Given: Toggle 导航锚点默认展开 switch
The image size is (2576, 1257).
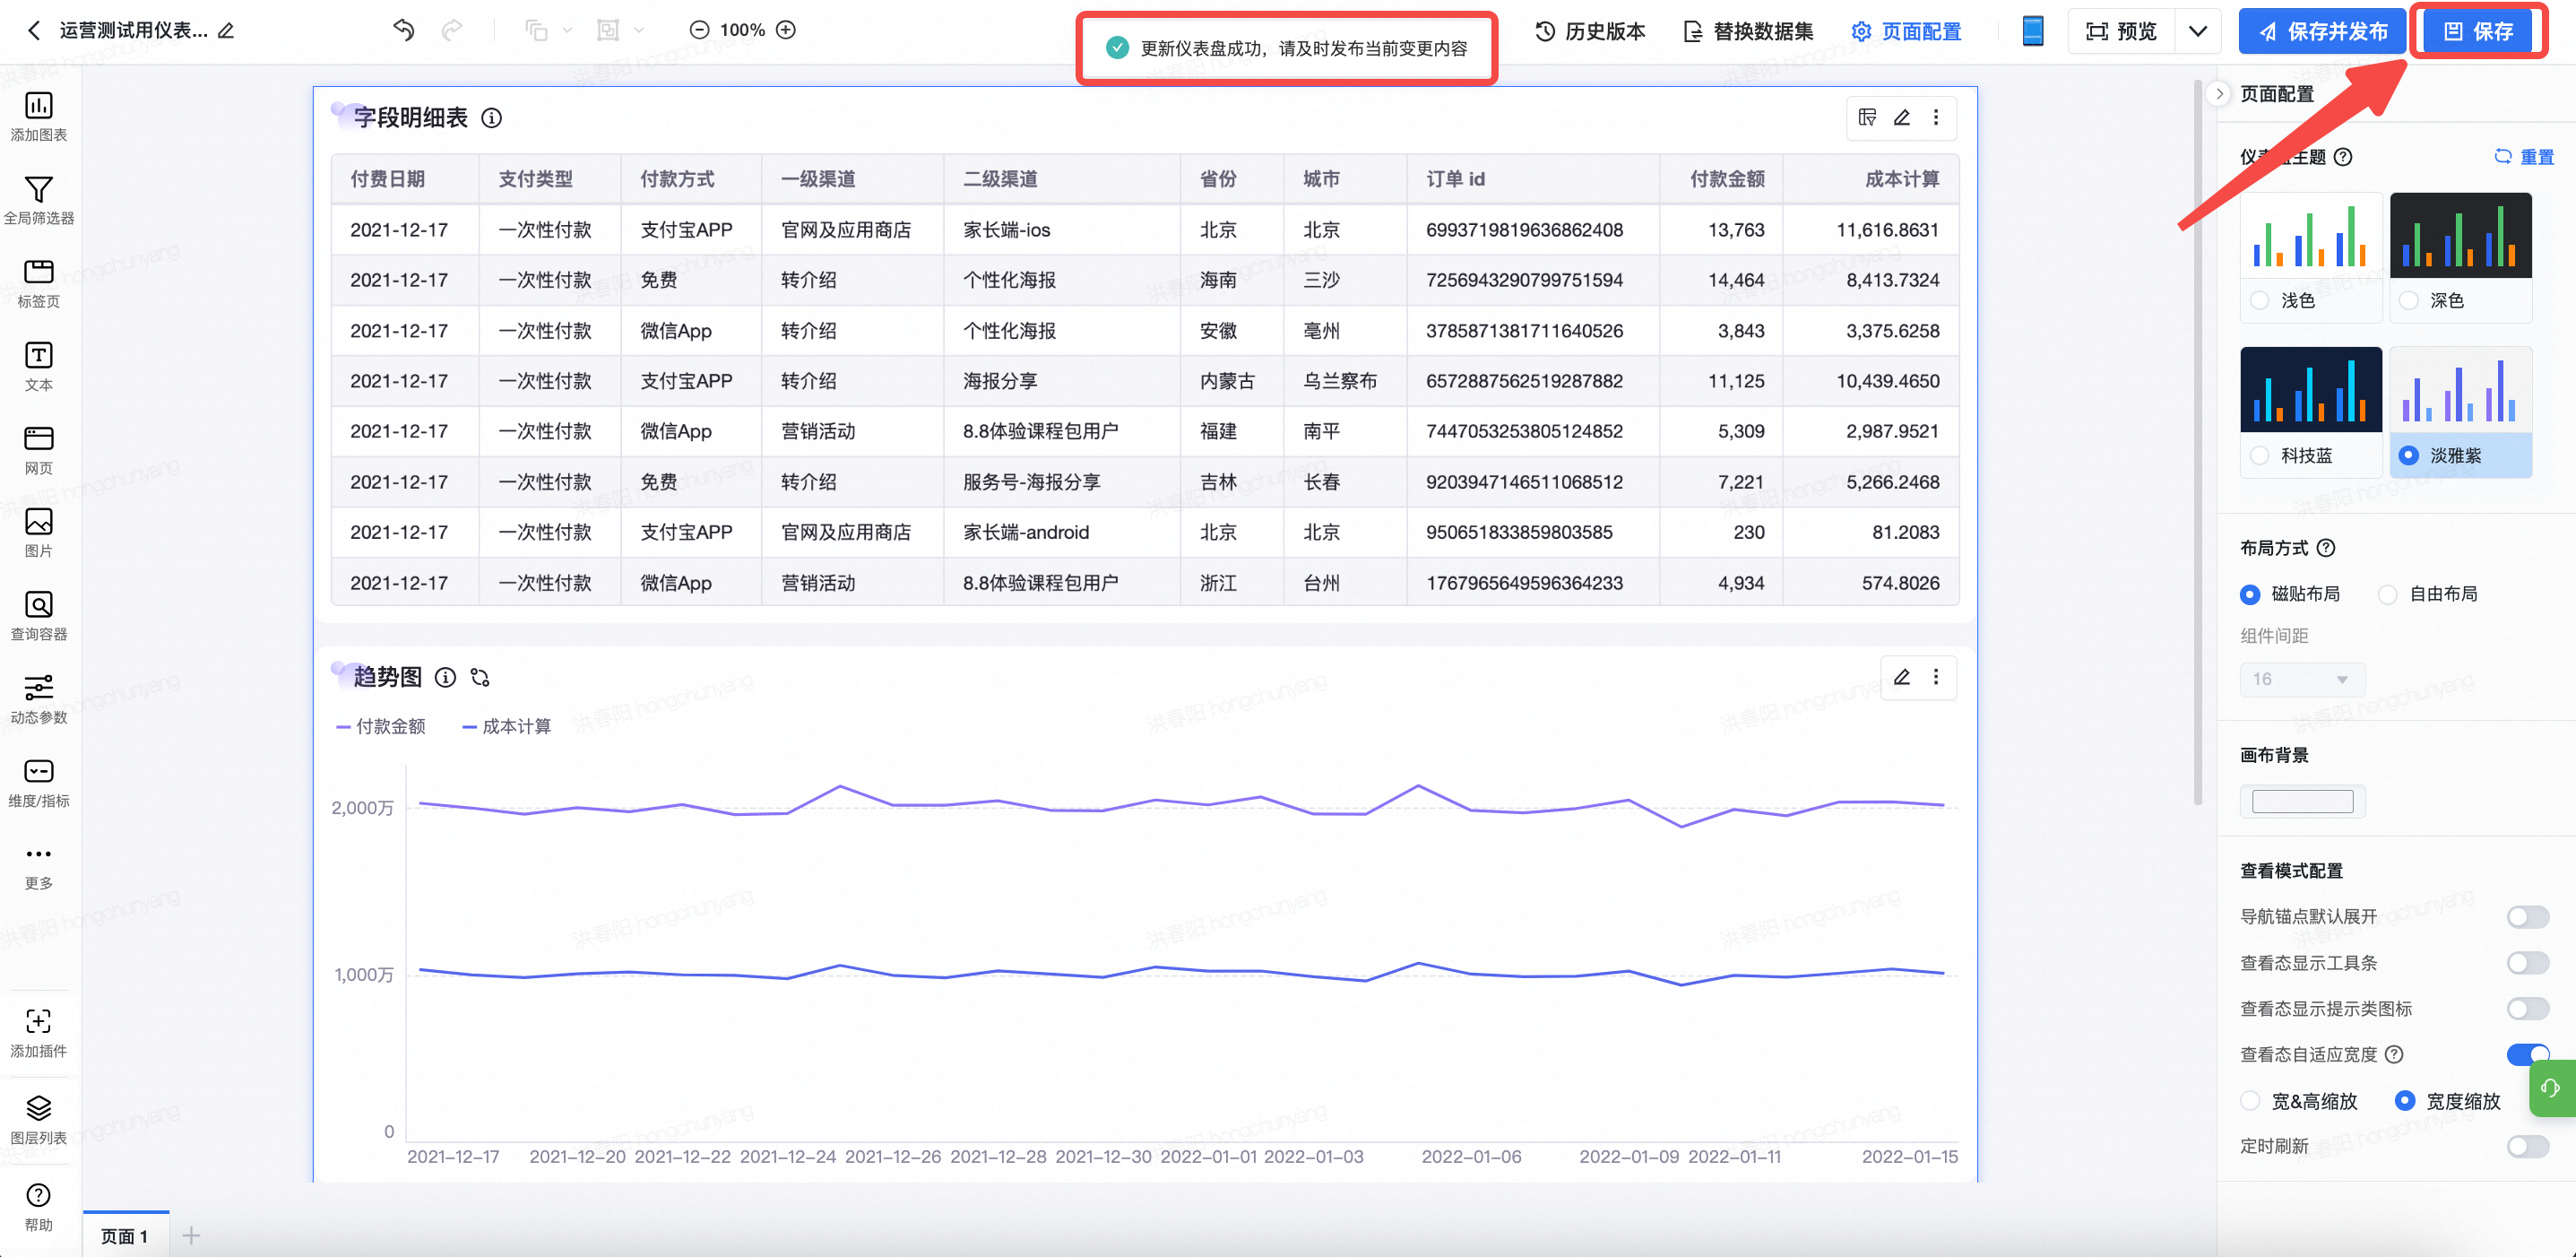Looking at the screenshot, I should click(x=2526, y=917).
